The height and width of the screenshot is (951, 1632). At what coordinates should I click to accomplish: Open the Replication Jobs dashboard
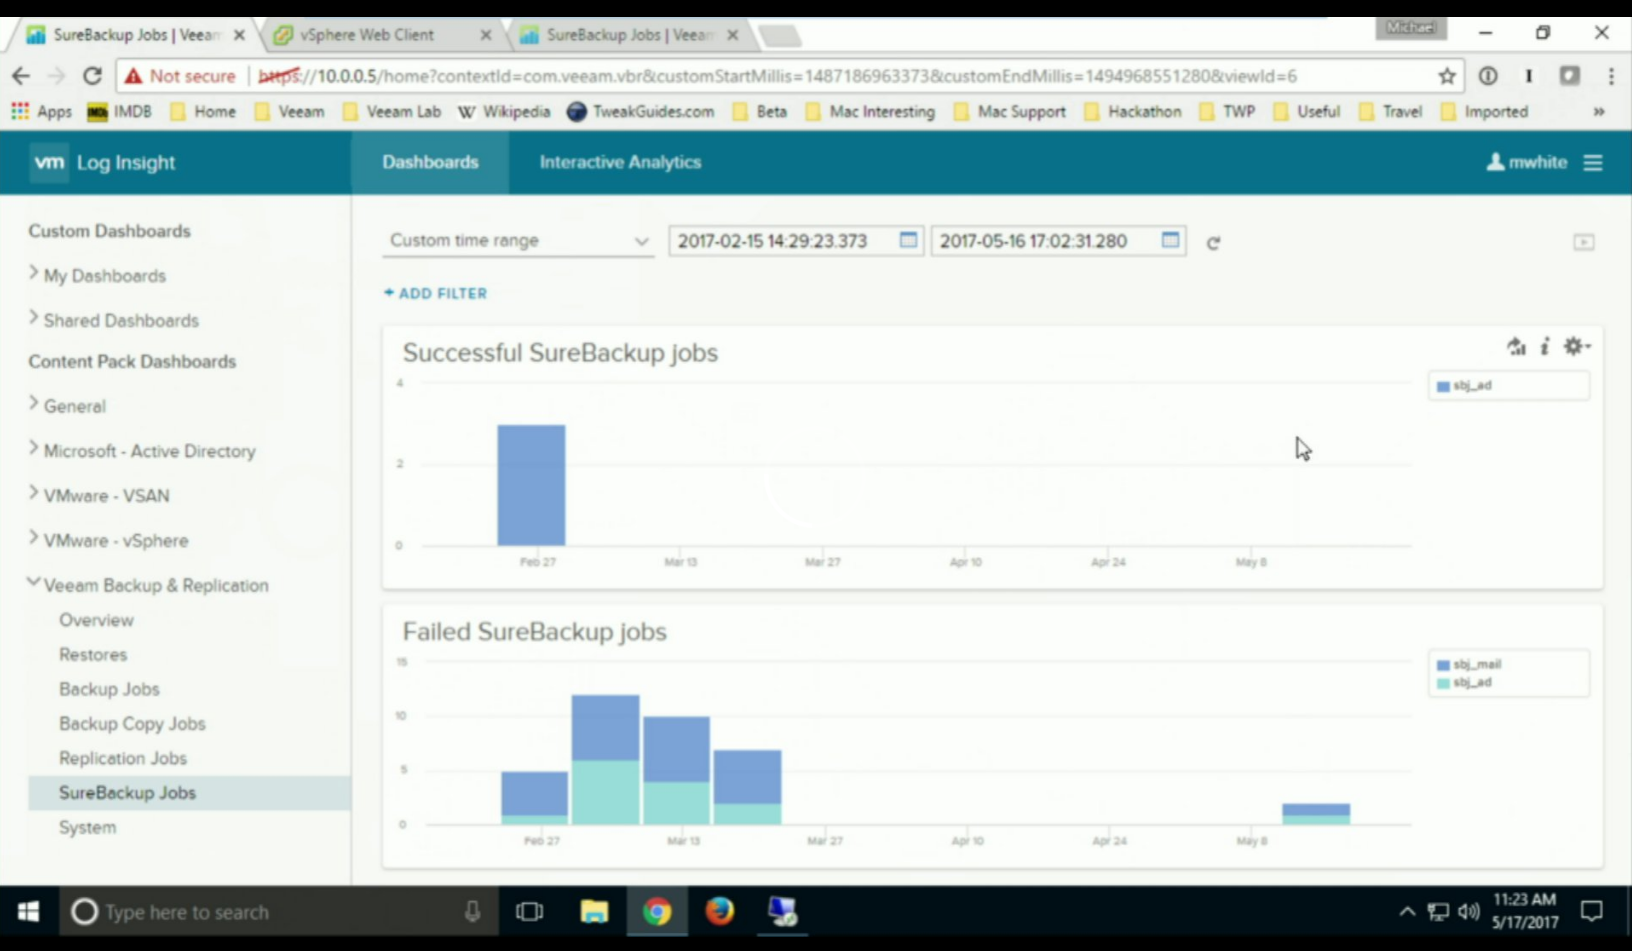123,758
